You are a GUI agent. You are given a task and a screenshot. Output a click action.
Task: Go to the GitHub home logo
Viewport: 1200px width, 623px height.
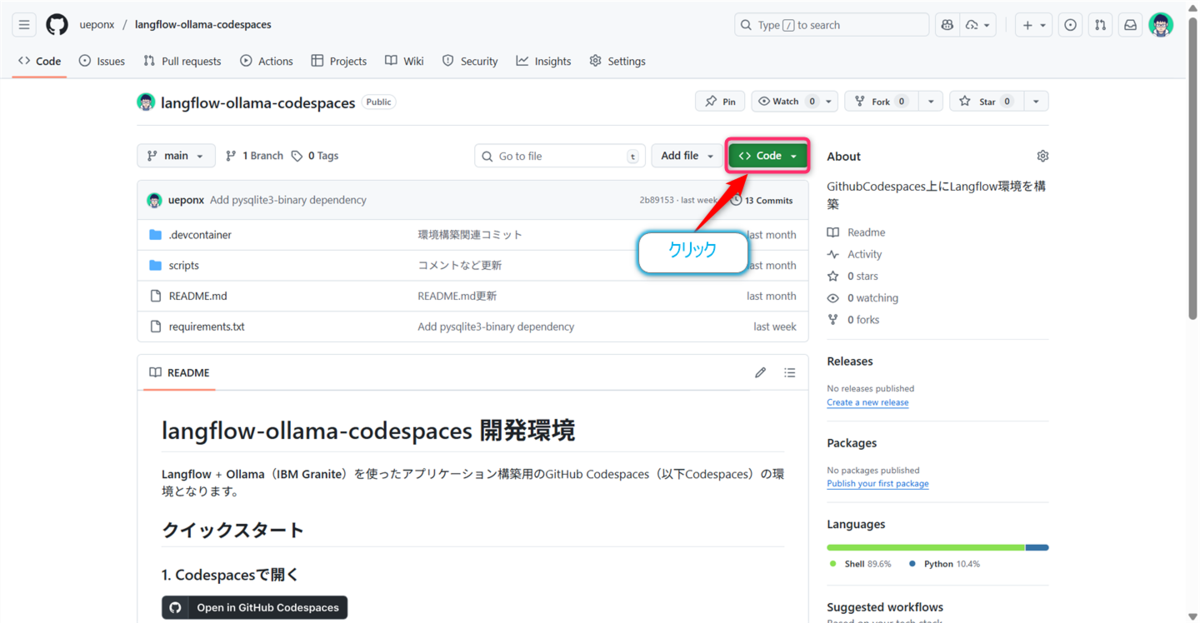tap(57, 25)
